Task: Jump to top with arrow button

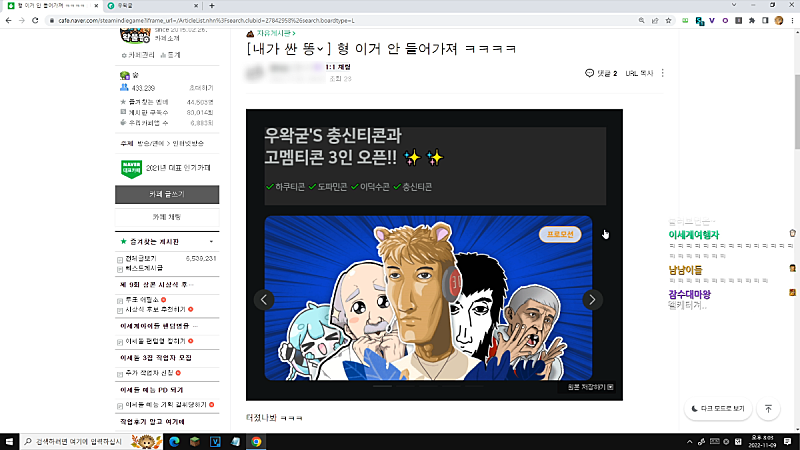Action: pos(768,409)
